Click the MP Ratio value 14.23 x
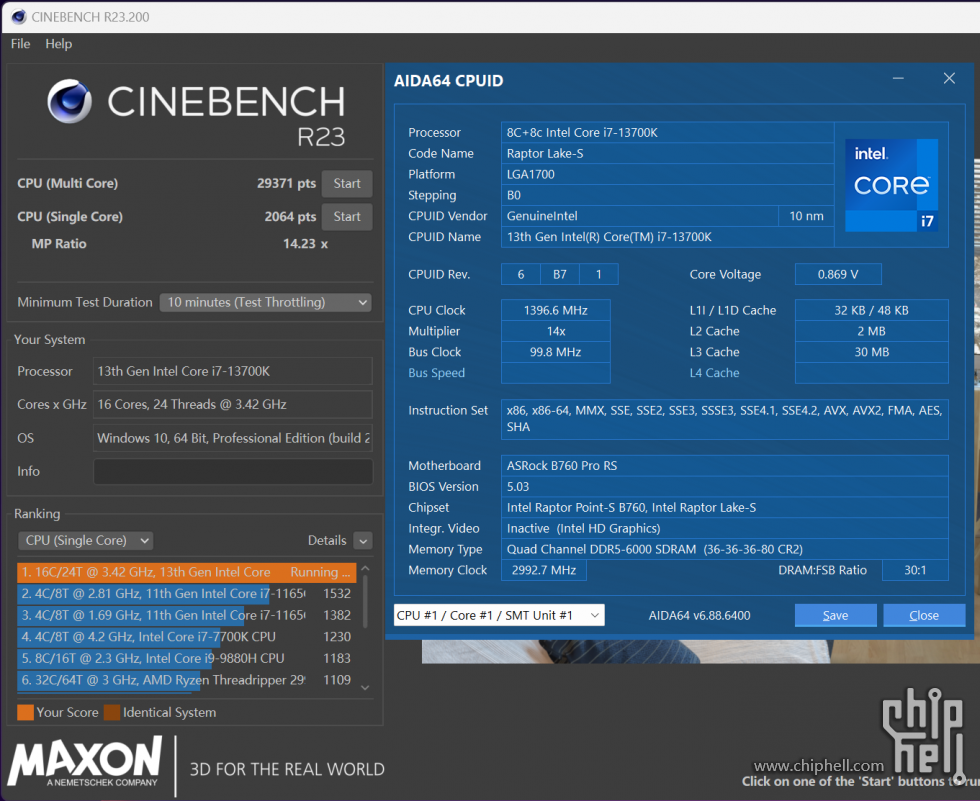Viewport: 980px width, 801px height. click(305, 244)
